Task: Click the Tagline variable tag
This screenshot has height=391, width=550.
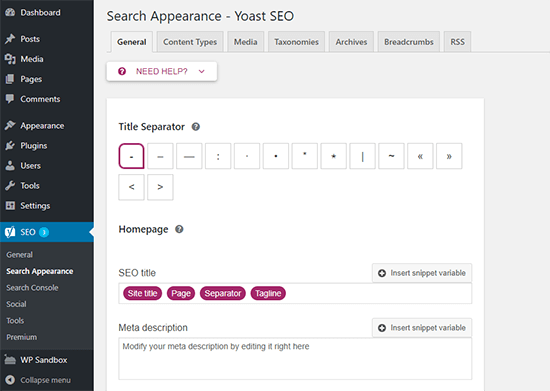Action: pos(268,293)
